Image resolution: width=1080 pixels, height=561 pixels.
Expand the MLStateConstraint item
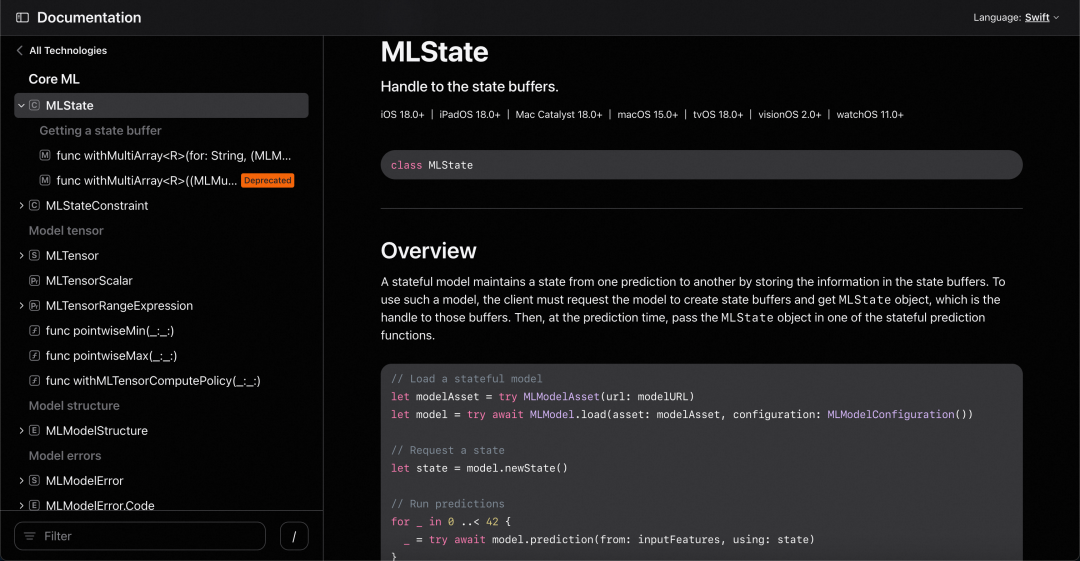click(21, 205)
